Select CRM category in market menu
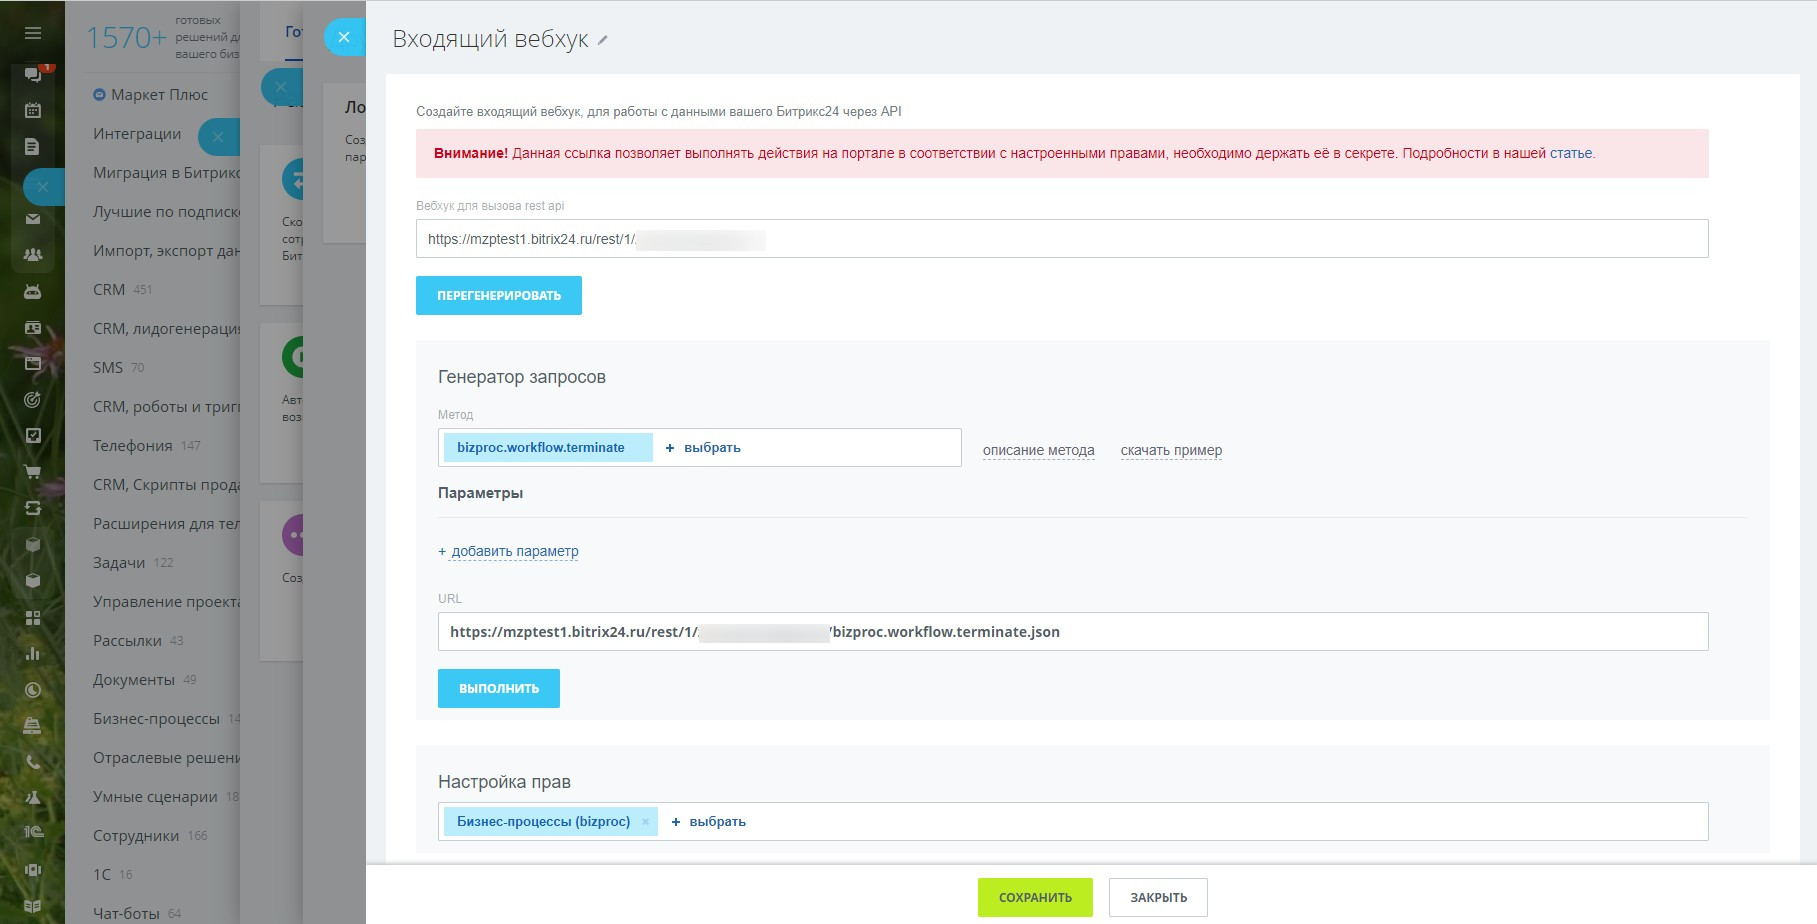This screenshot has width=1817, height=924. (109, 290)
